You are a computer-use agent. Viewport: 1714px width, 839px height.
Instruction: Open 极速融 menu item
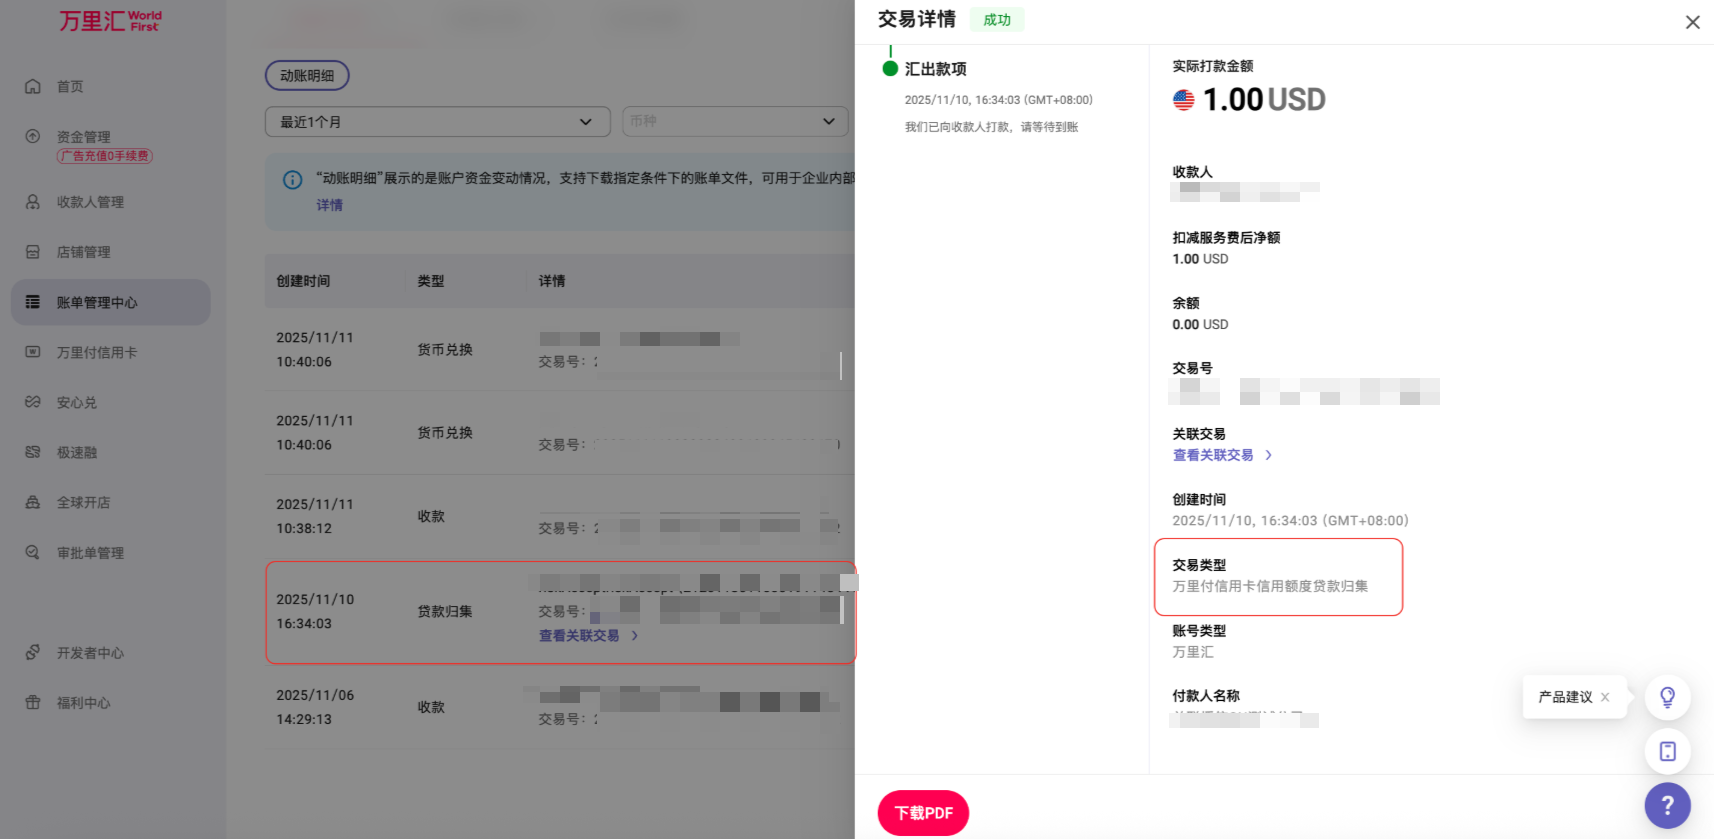point(77,452)
